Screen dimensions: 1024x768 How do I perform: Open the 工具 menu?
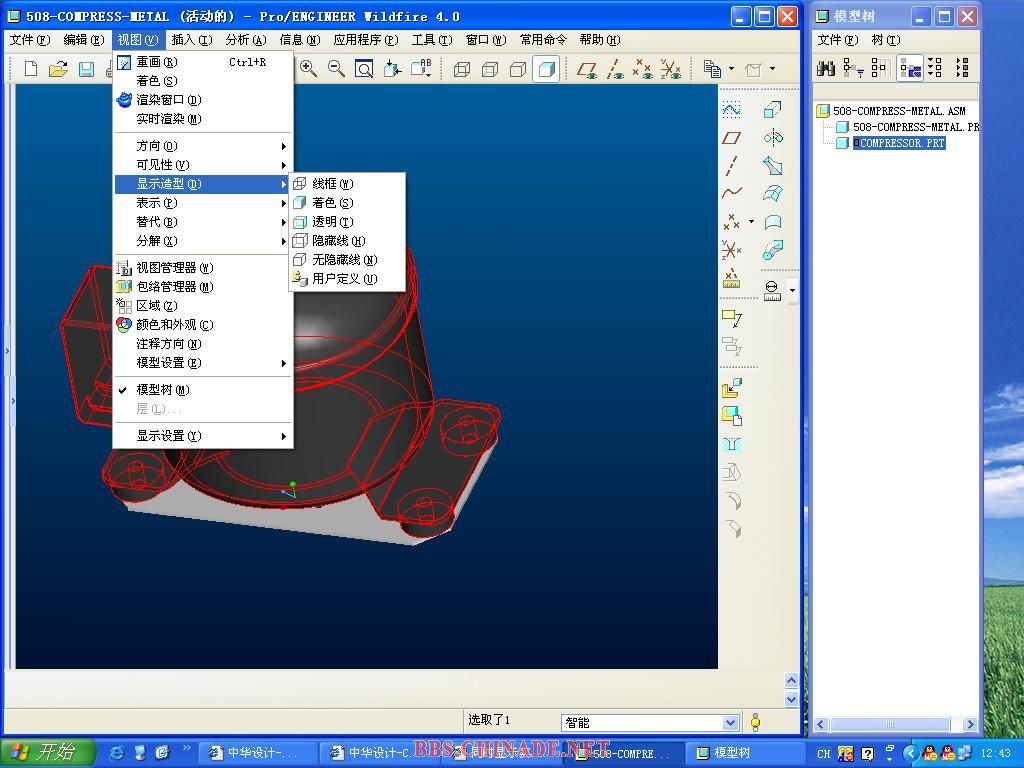432,40
